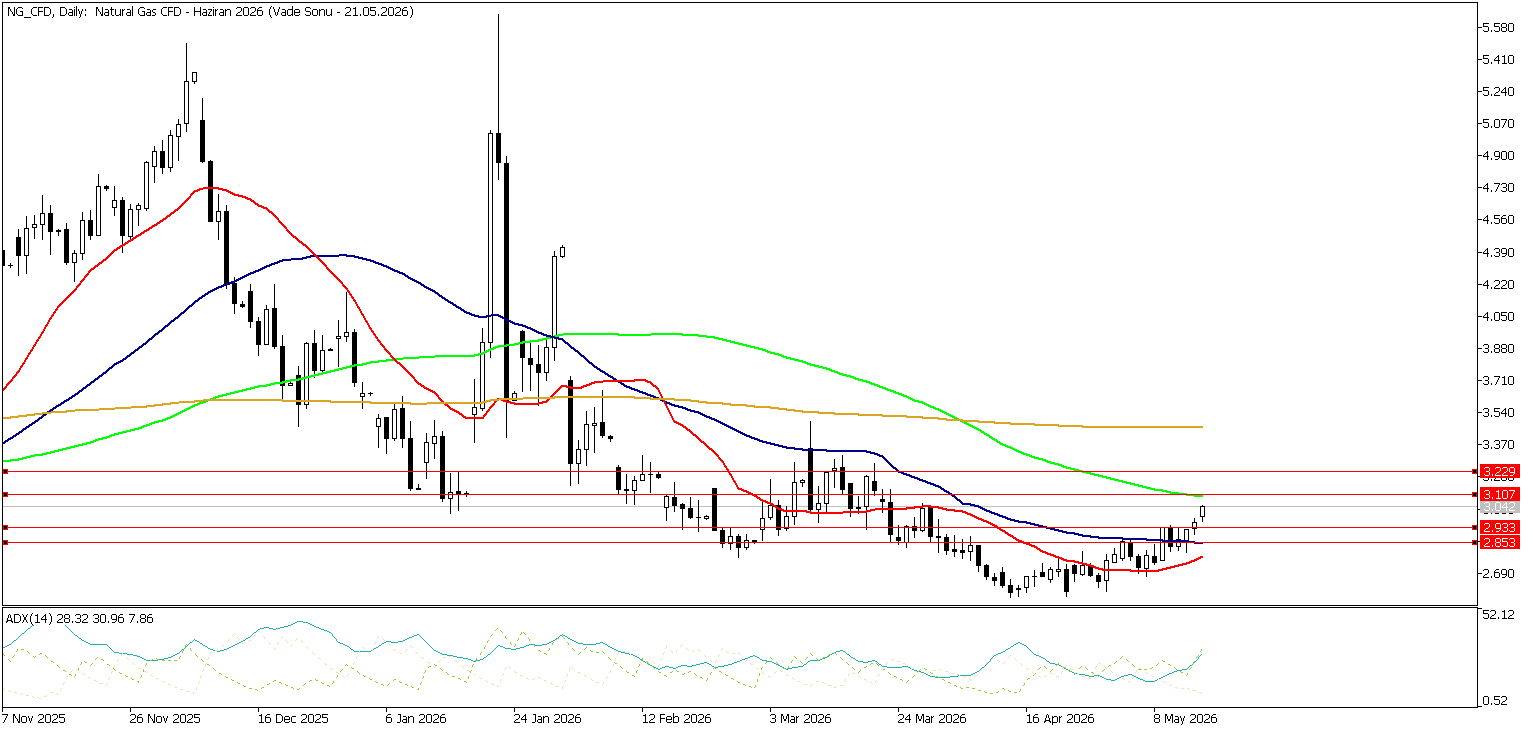Image resolution: width=1533 pixels, height=731 pixels.
Task: Click the 3.229 red price level tag
Action: pos(1500,471)
